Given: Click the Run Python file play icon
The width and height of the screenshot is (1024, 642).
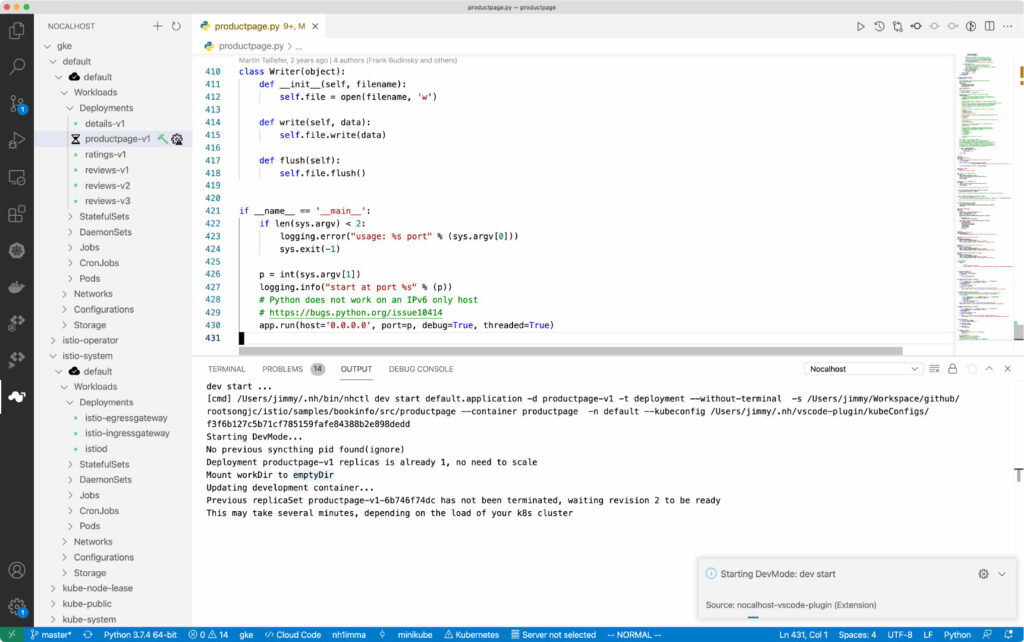Looking at the screenshot, I should tap(860, 27).
